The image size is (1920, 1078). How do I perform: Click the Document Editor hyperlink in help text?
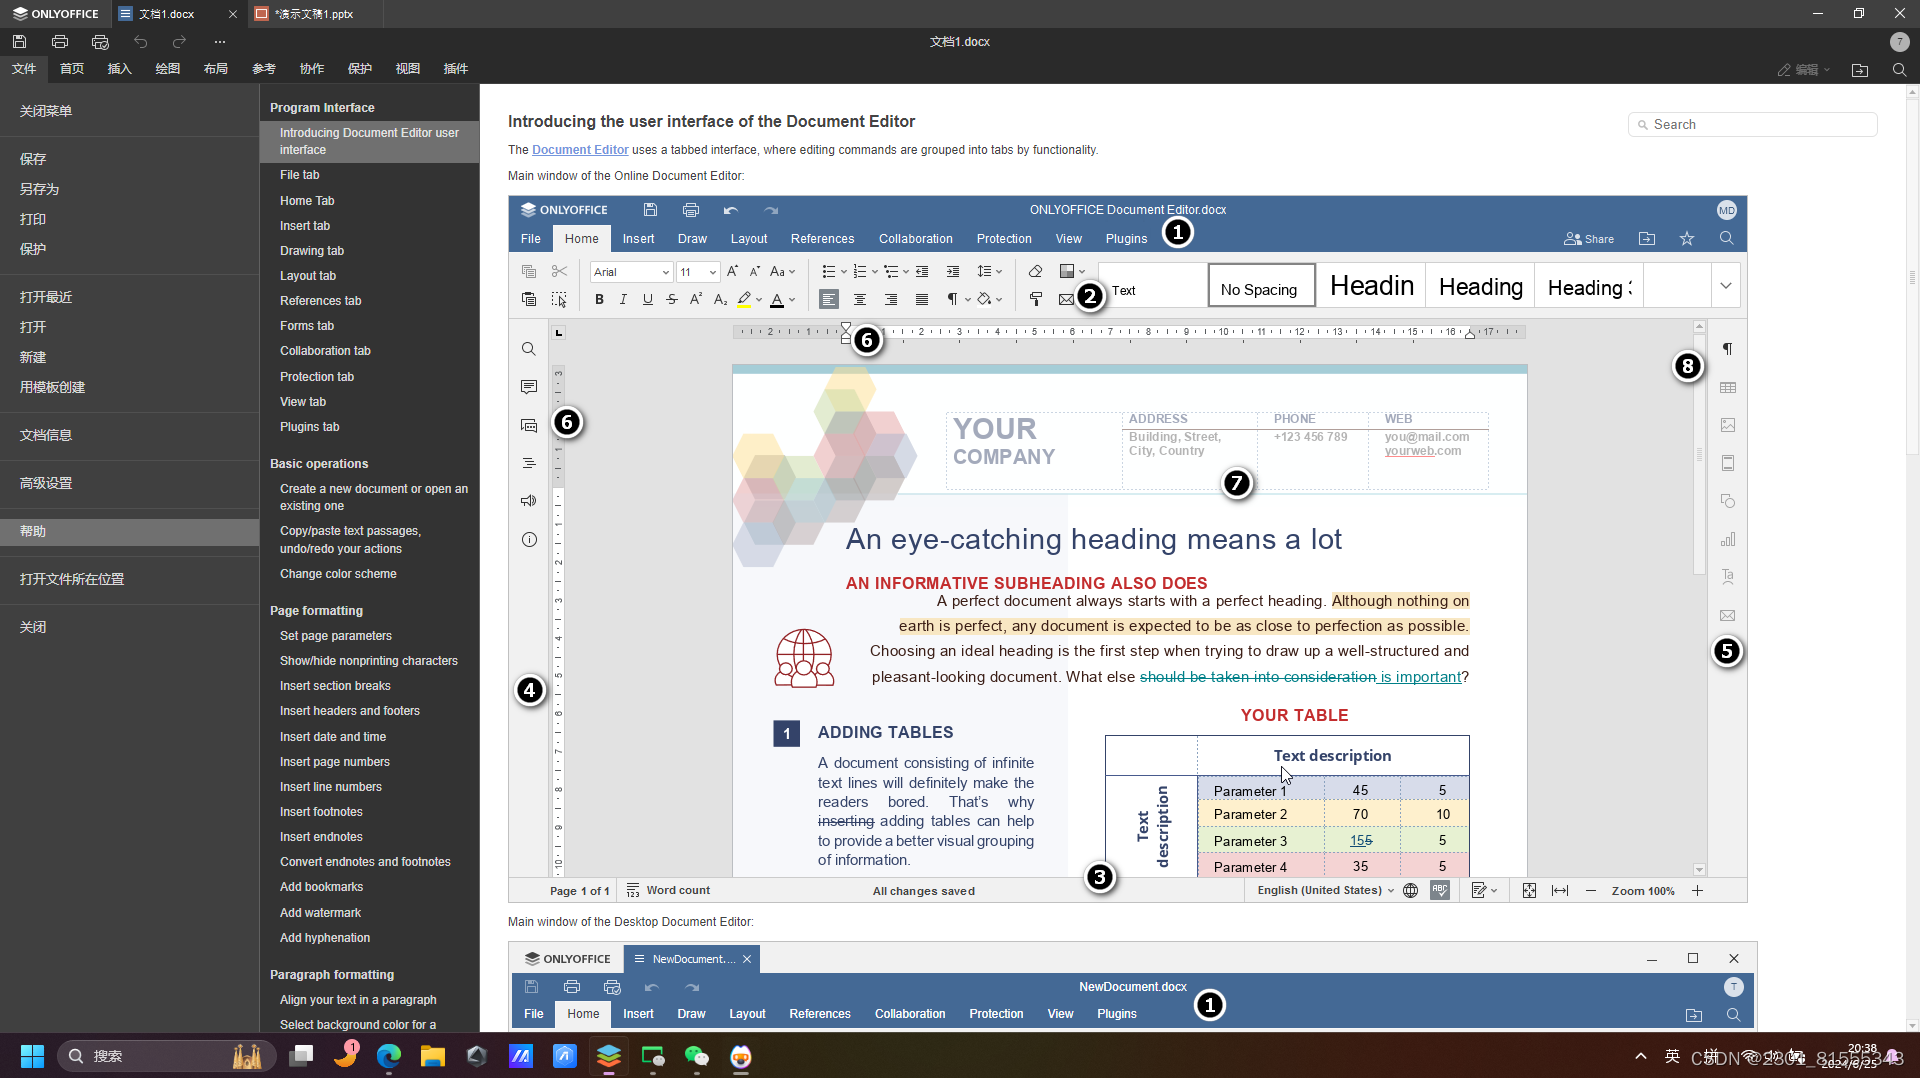580,150
